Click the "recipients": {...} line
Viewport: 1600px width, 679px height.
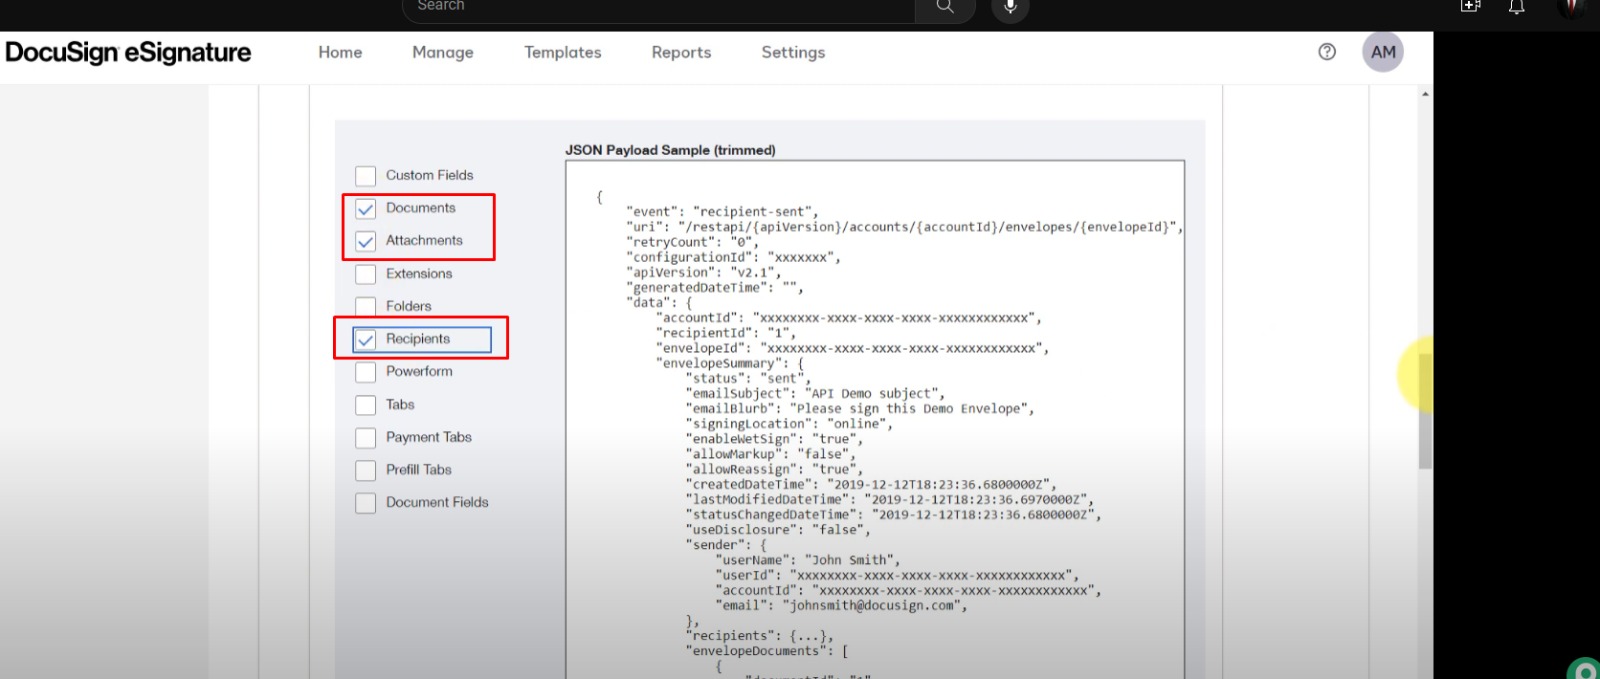(x=759, y=636)
